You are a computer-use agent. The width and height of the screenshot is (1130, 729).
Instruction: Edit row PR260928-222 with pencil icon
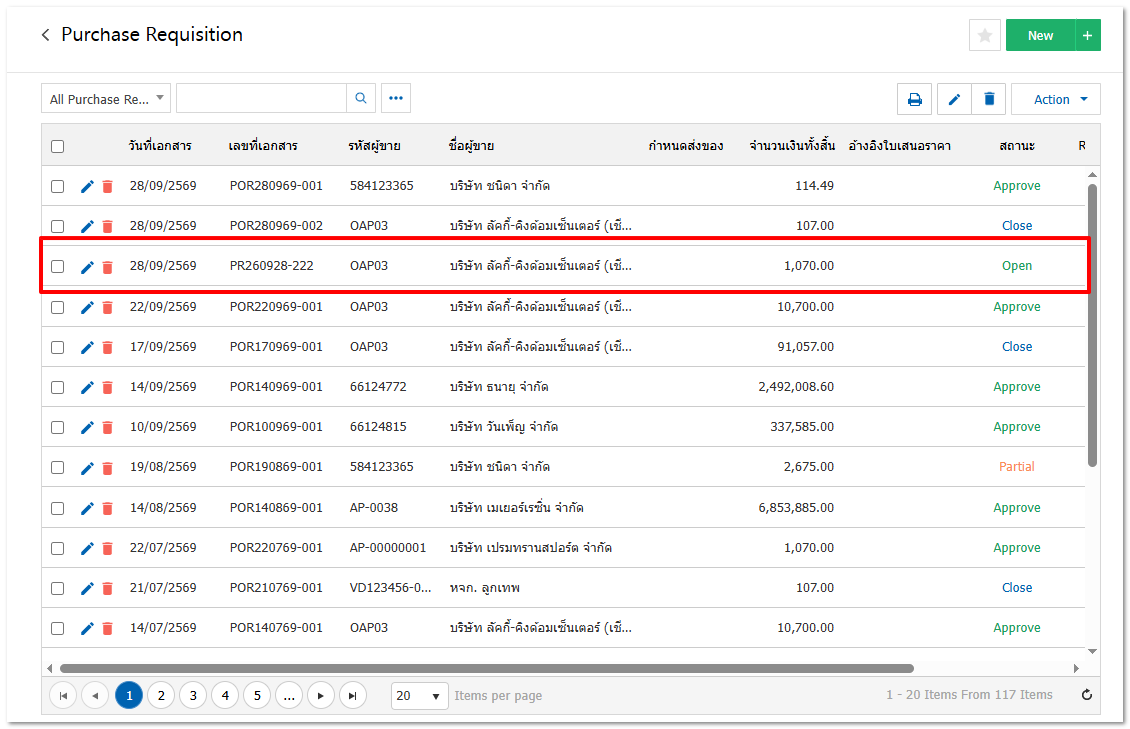pos(87,267)
